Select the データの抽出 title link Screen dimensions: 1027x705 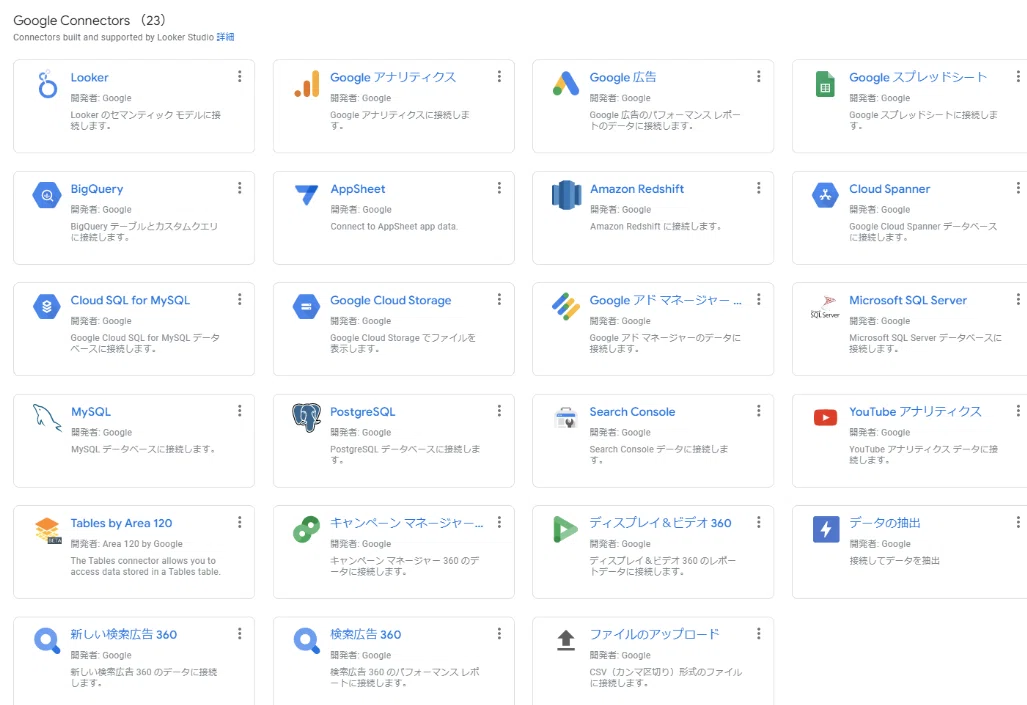point(885,523)
